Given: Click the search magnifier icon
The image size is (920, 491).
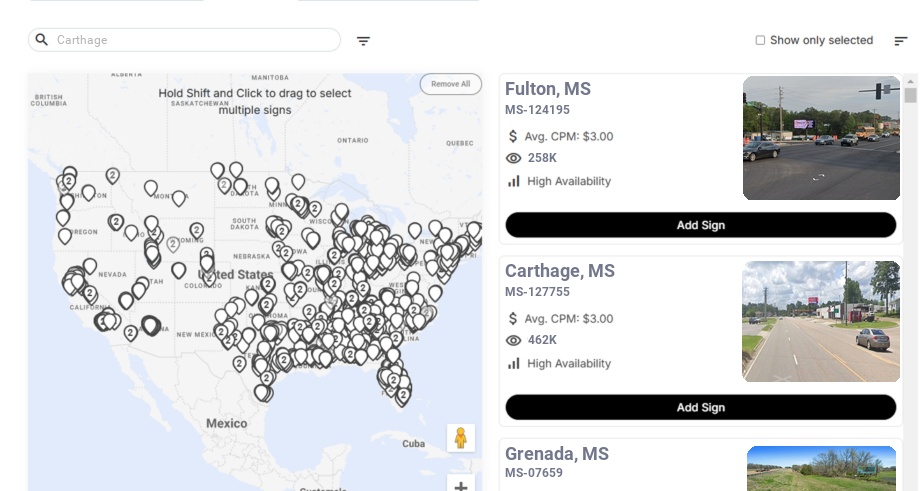Looking at the screenshot, I should click(42, 40).
